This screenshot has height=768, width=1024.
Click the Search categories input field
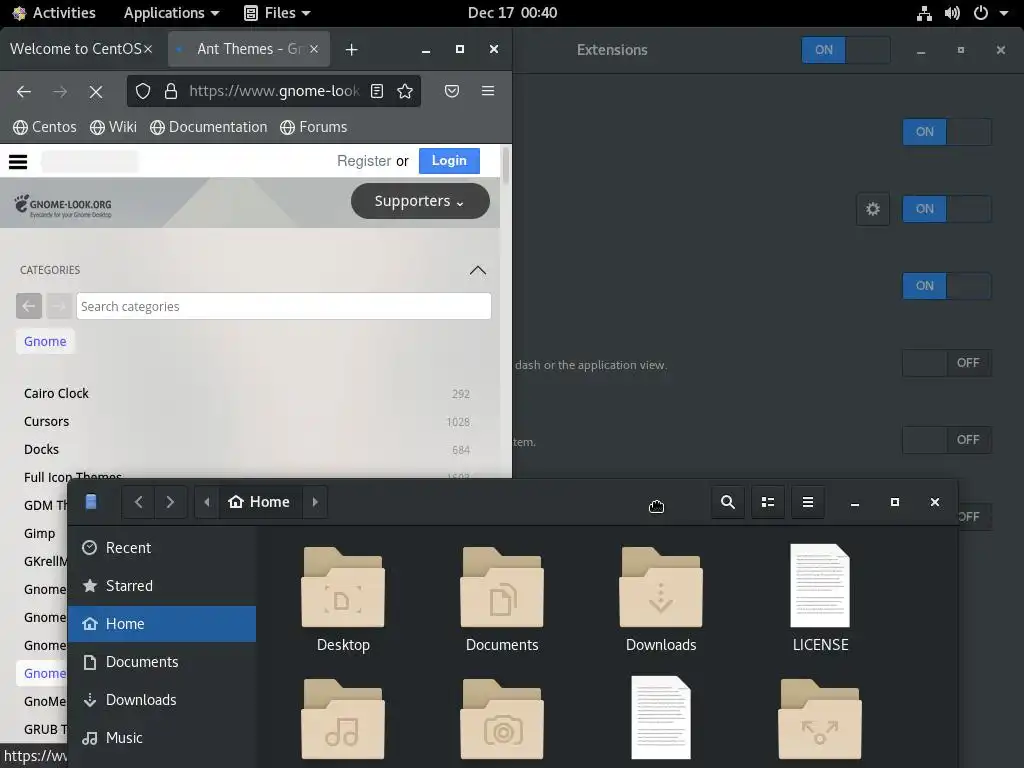pos(283,306)
